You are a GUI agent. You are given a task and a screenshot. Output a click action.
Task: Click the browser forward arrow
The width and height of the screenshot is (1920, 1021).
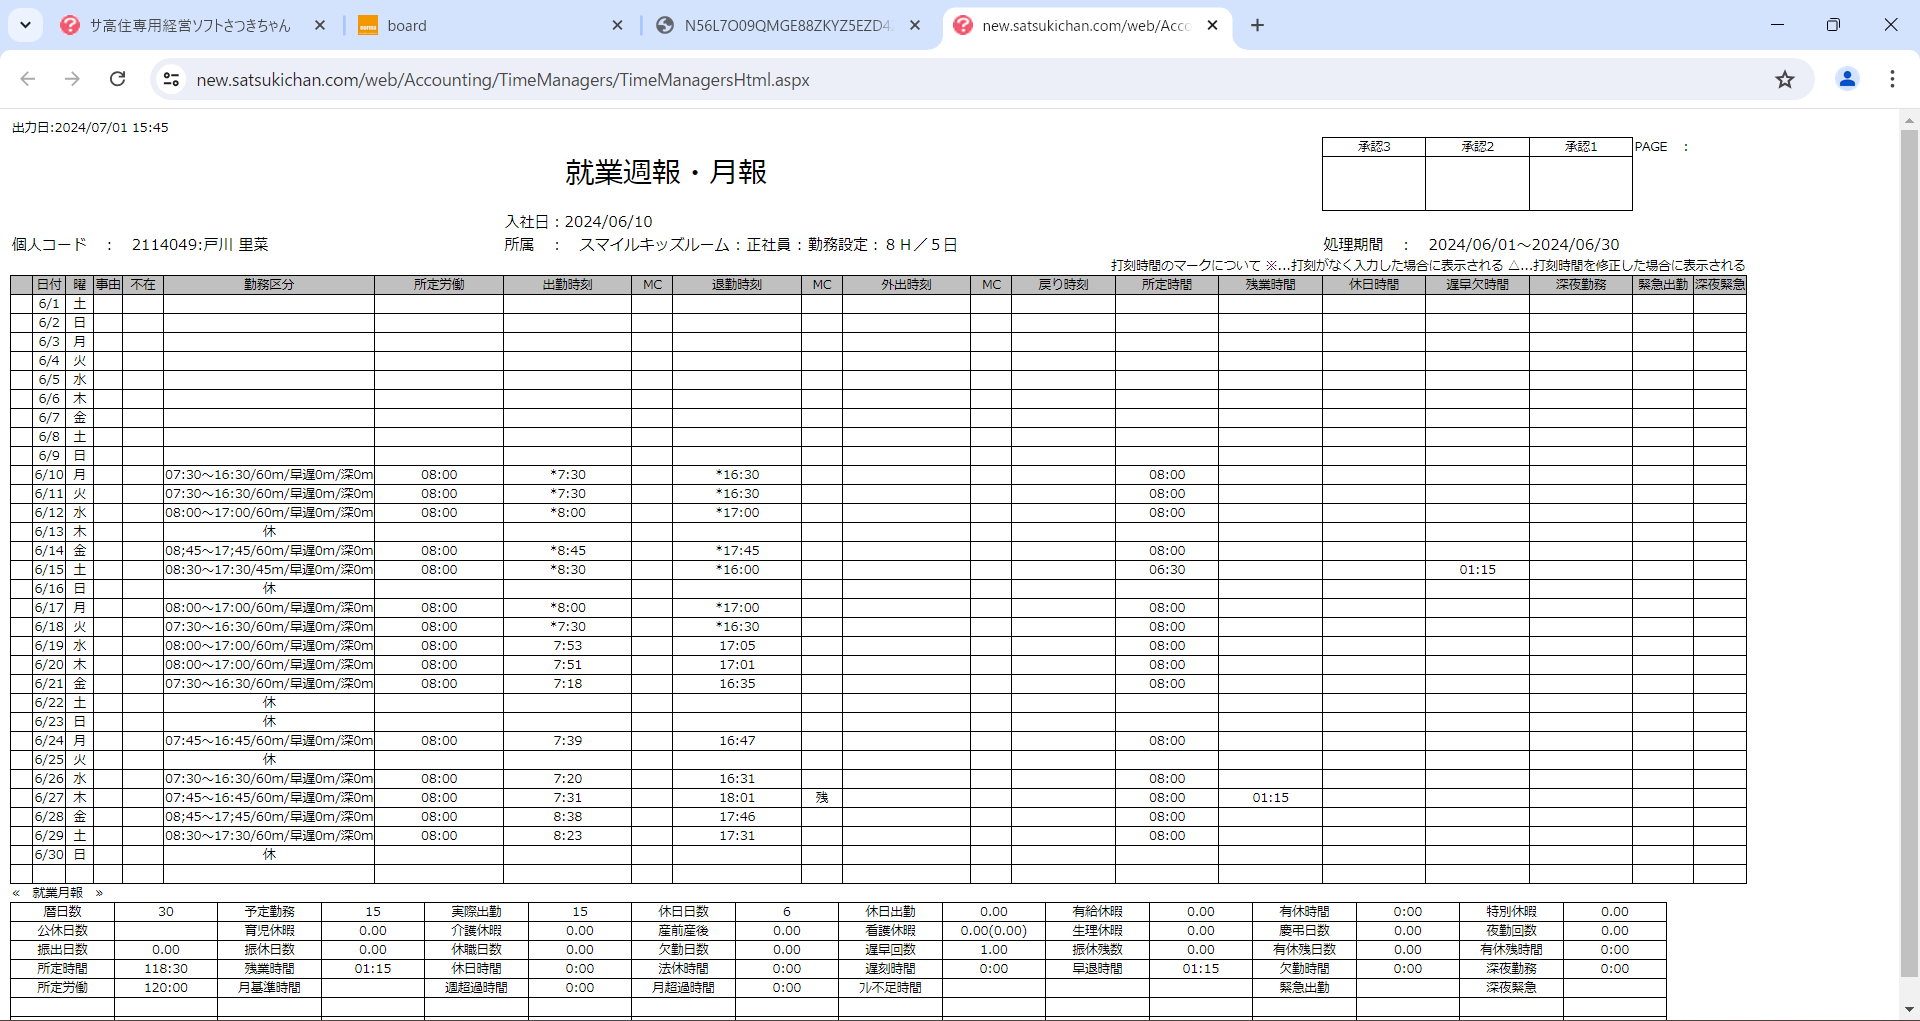coord(72,79)
